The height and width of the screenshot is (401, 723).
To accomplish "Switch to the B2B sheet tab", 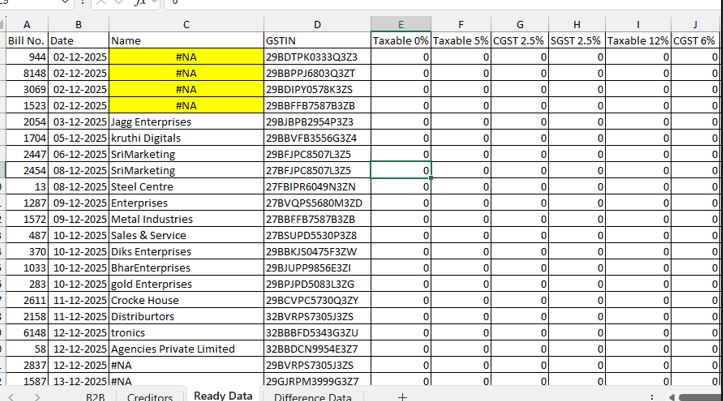I will (x=97, y=396).
